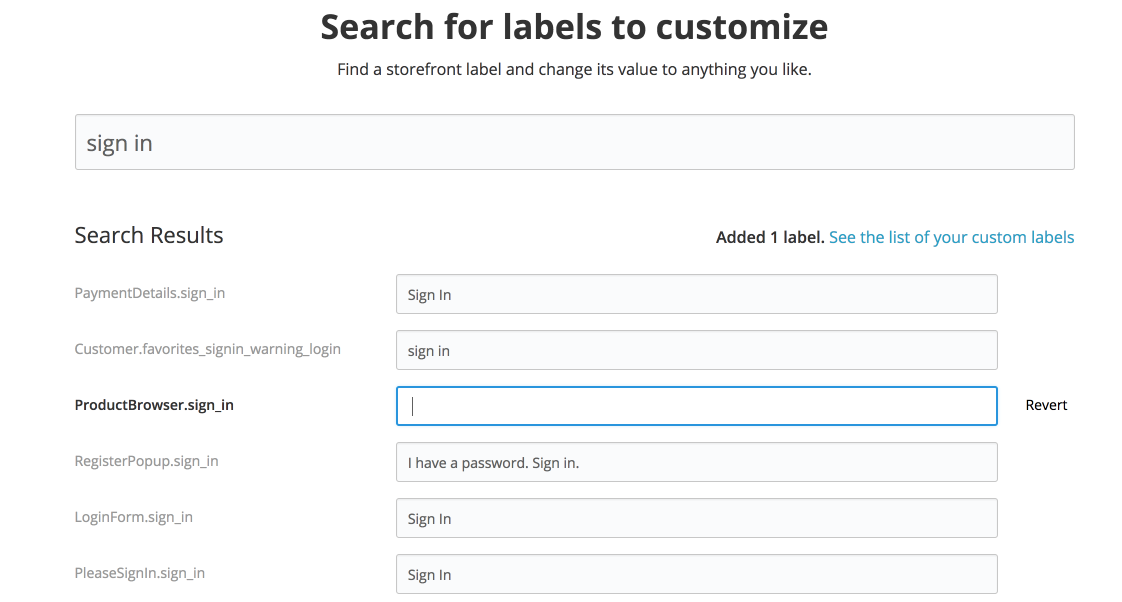Image resolution: width=1122 pixels, height=602 pixels.
Task: Open 'See the list of your custom labels'
Action: (x=951, y=237)
